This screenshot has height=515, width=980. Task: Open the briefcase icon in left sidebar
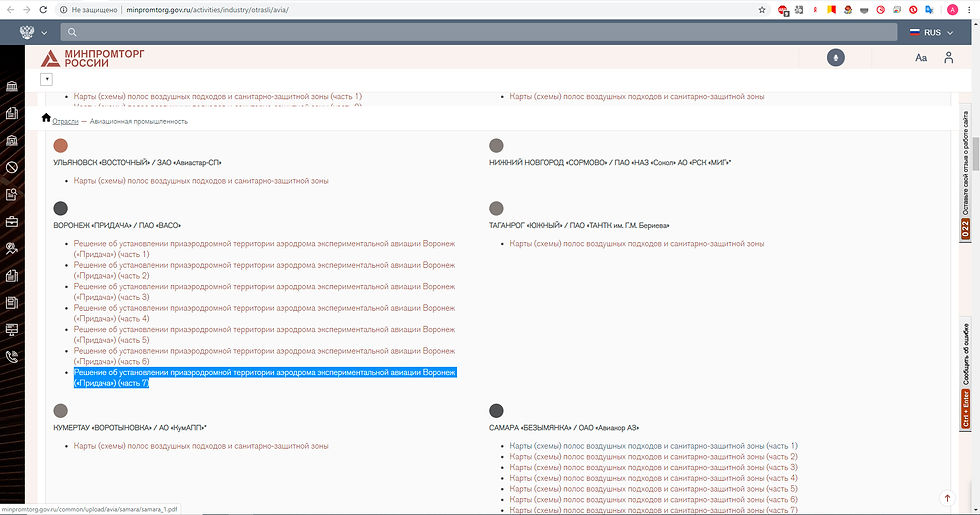coord(12,221)
